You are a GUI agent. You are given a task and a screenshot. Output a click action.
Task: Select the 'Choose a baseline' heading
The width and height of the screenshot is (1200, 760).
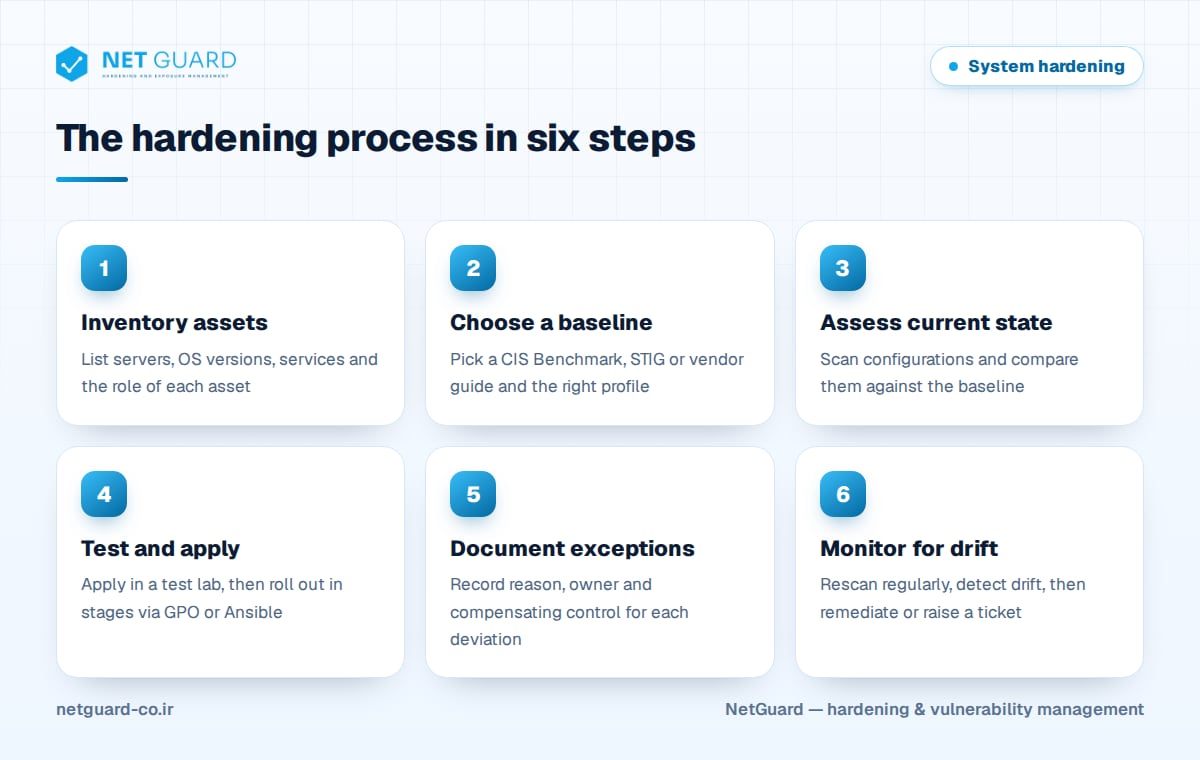pos(551,323)
